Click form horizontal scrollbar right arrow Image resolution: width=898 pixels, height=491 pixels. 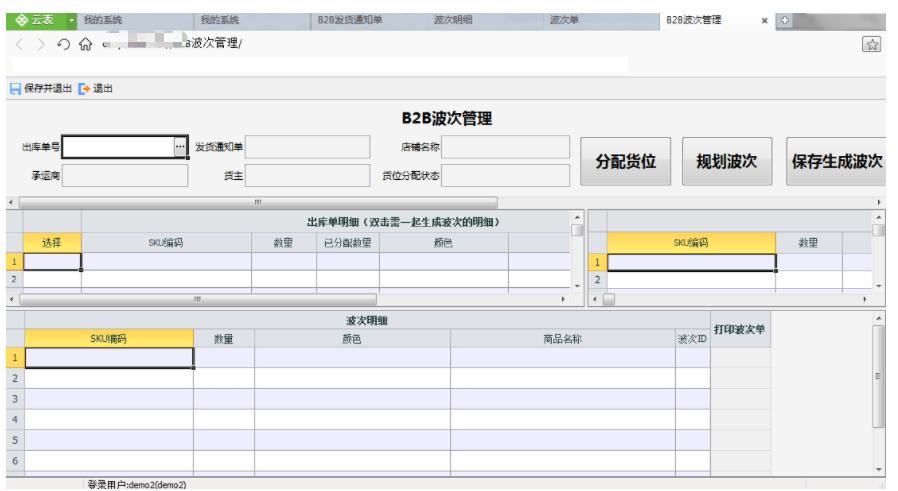point(879,202)
